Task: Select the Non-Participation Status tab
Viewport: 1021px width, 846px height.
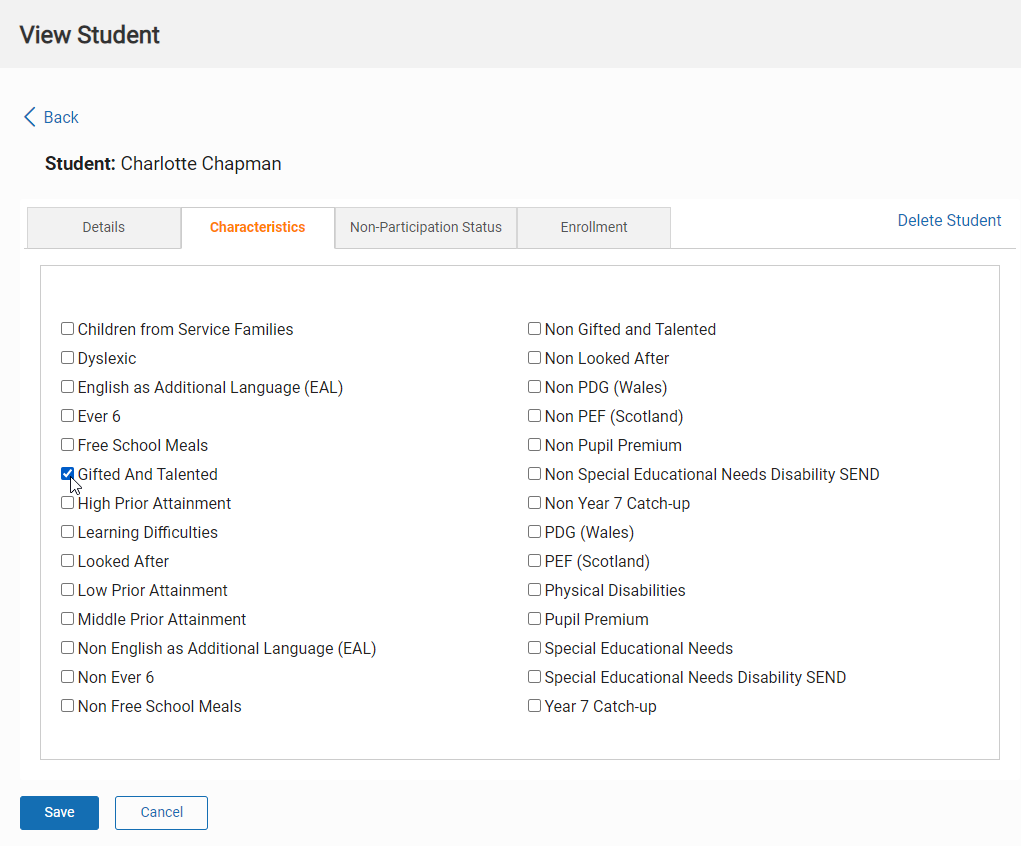Action: (425, 227)
